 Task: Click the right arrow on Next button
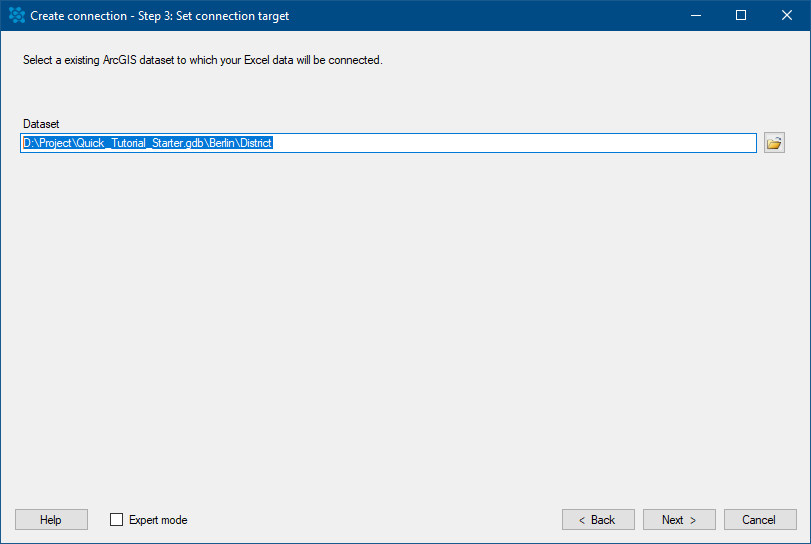[x=693, y=520]
